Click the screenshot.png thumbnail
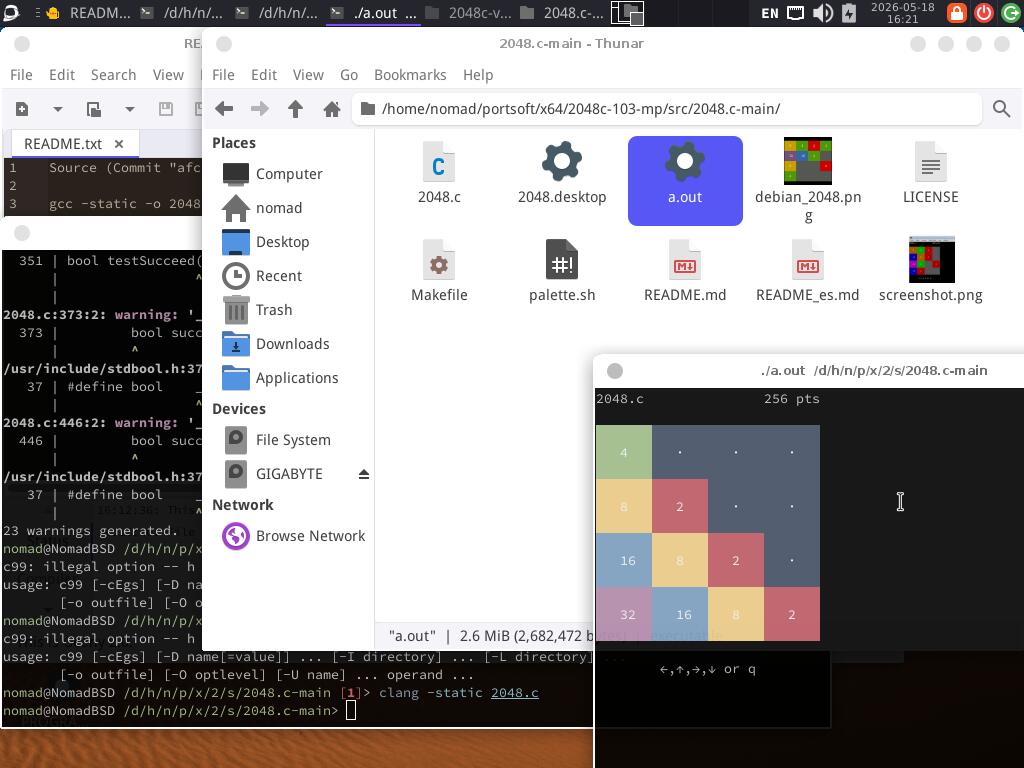1024x768 pixels. point(931,260)
